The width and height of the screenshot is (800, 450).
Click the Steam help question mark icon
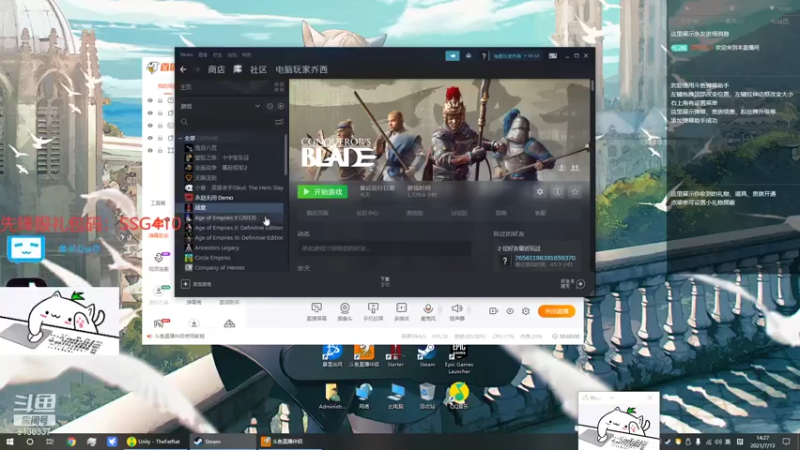click(x=484, y=56)
